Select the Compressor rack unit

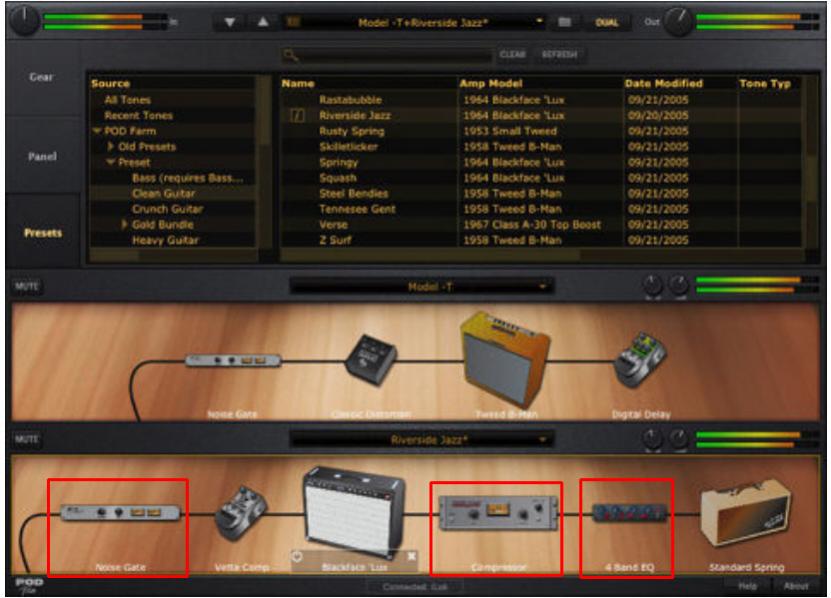coord(498,513)
